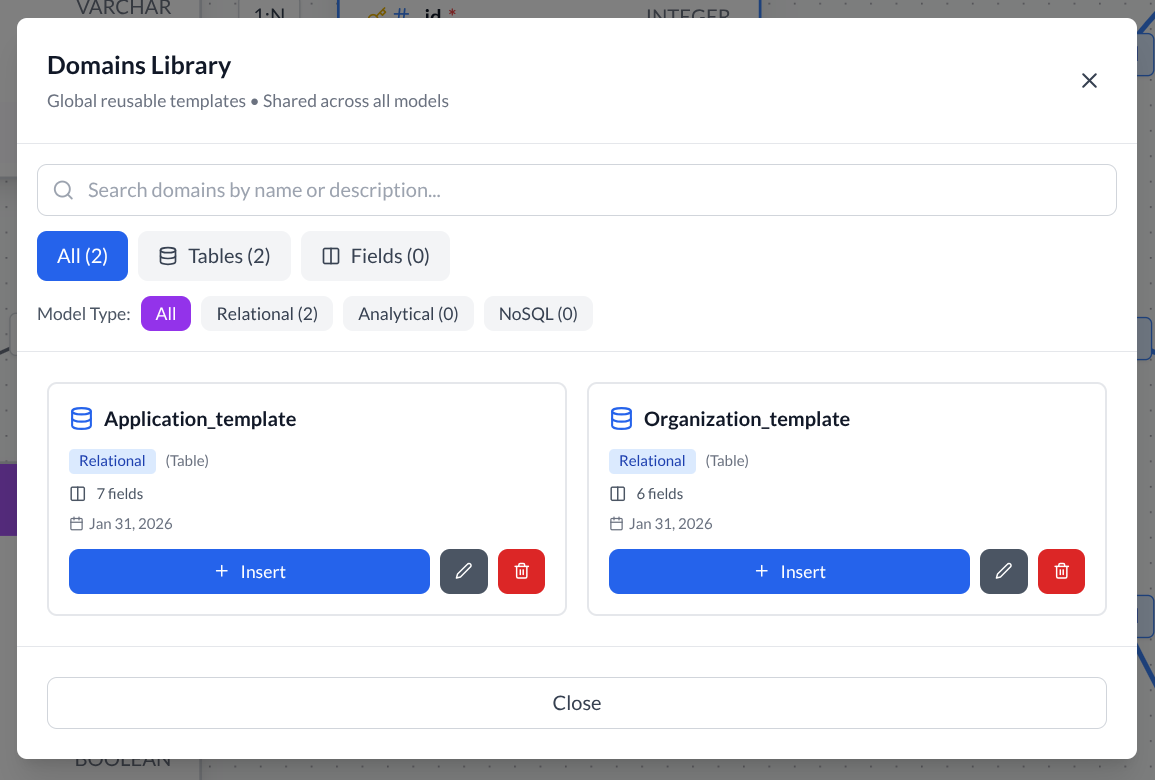Click the delete trash icon for Application_template
This screenshot has height=780, width=1155.
point(521,571)
